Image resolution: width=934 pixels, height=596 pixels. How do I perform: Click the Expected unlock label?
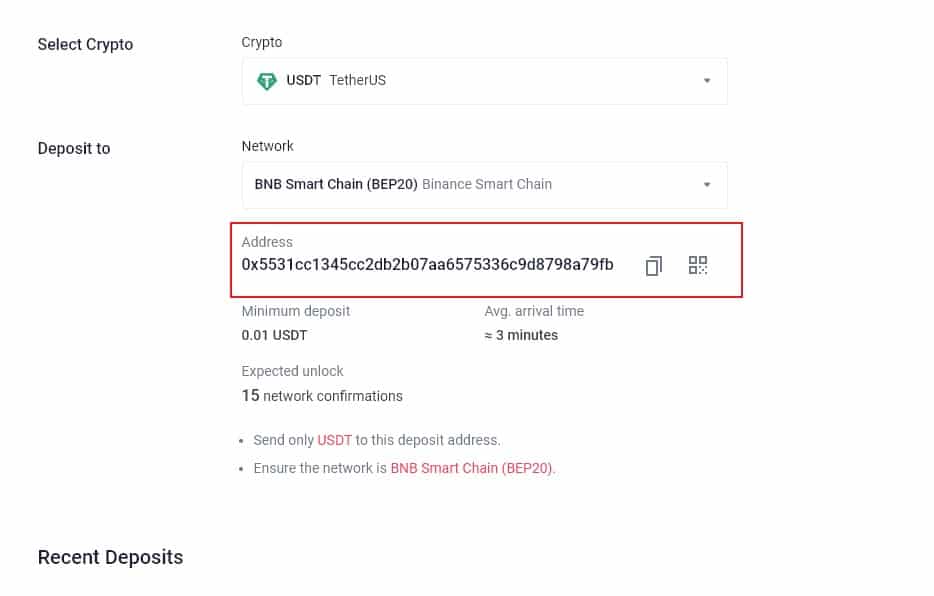[x=292, y=371]
